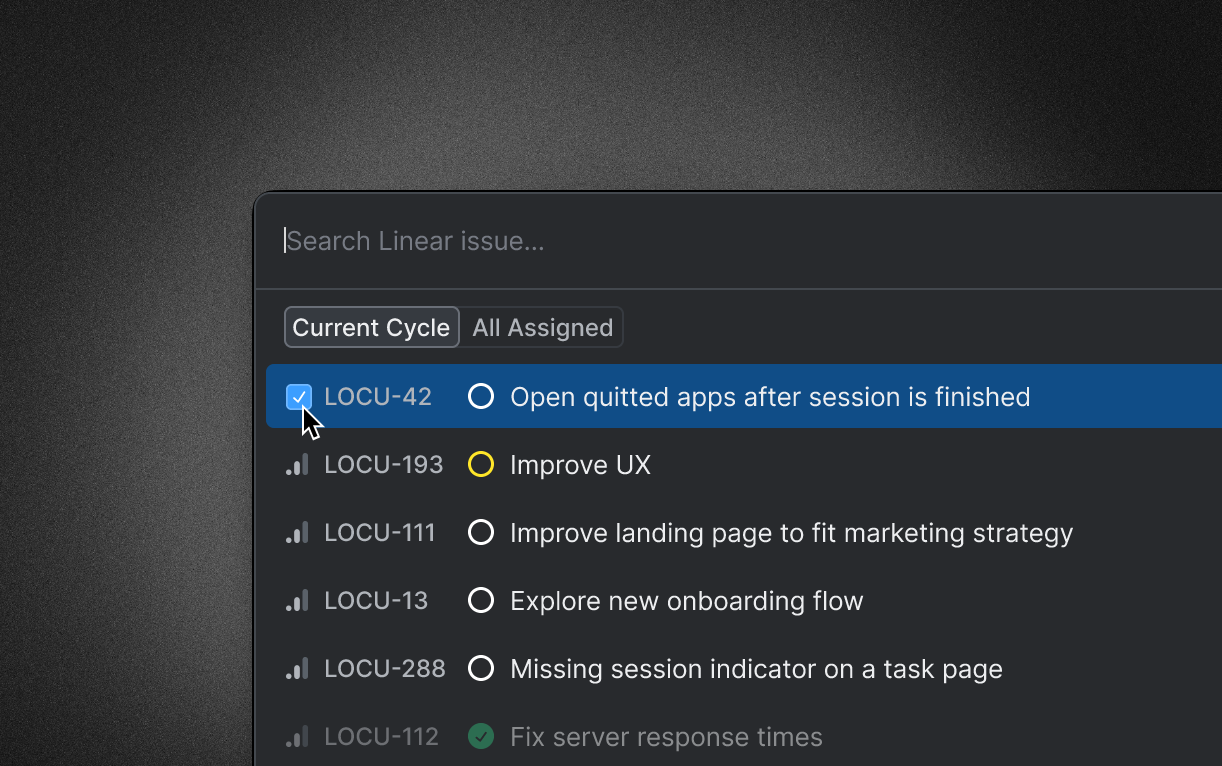The image size is (1222, 766).
Task: Open issue "Improve UX"
Action: 580,465
